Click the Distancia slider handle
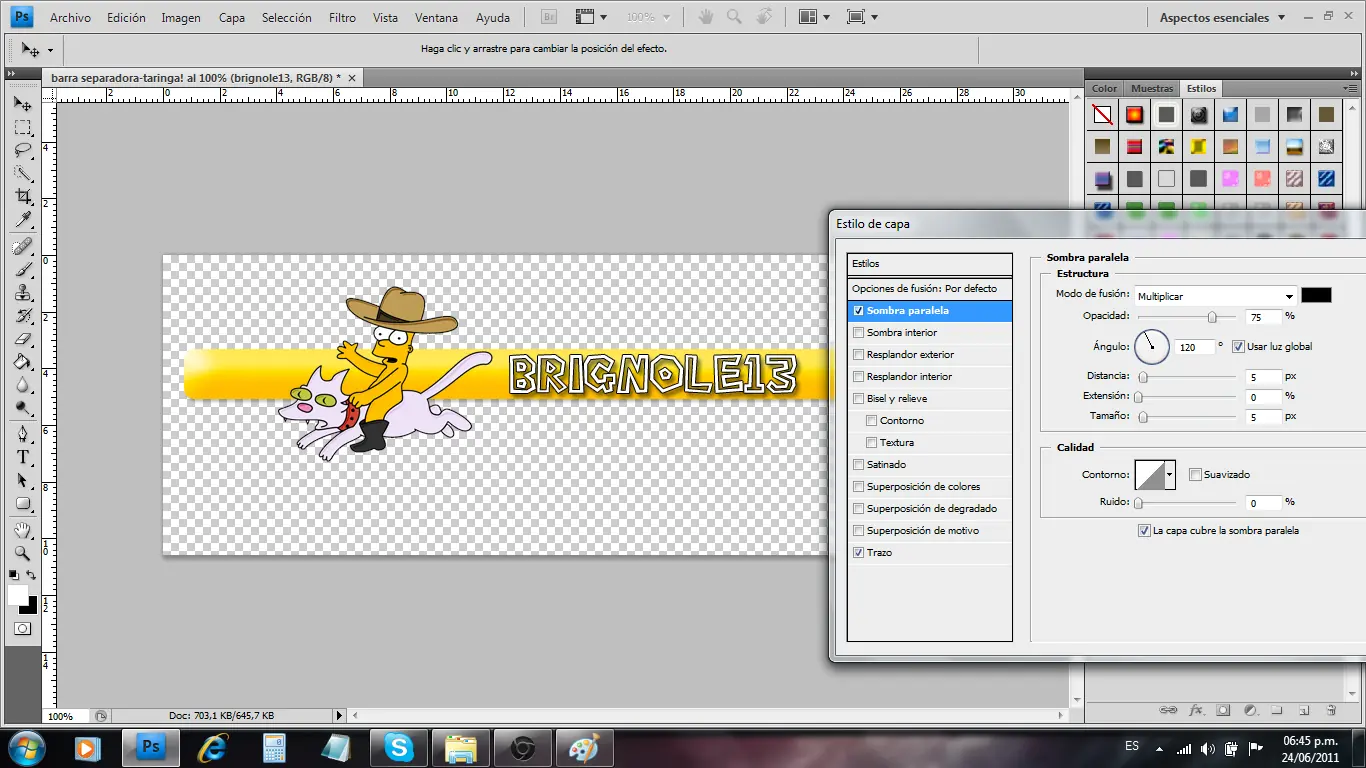Image resolution: width=1366 pixels, height=768 pixels. click(1142, 378)
